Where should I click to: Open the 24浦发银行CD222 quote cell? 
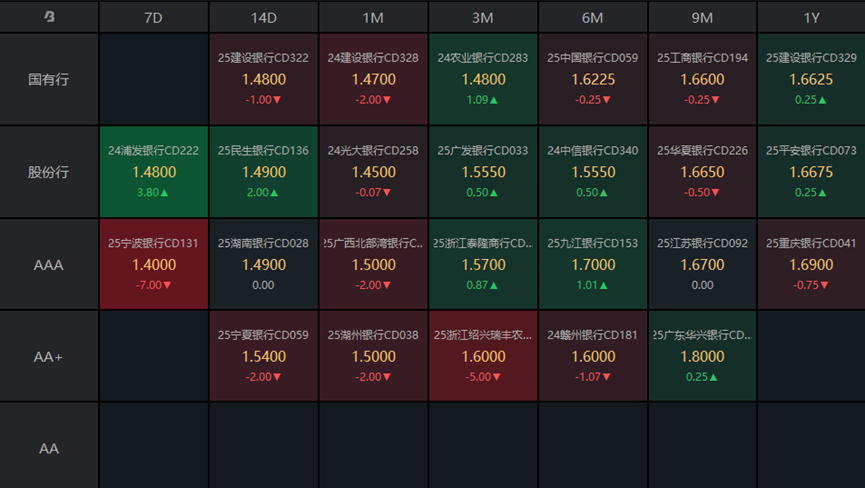(154, 172)
